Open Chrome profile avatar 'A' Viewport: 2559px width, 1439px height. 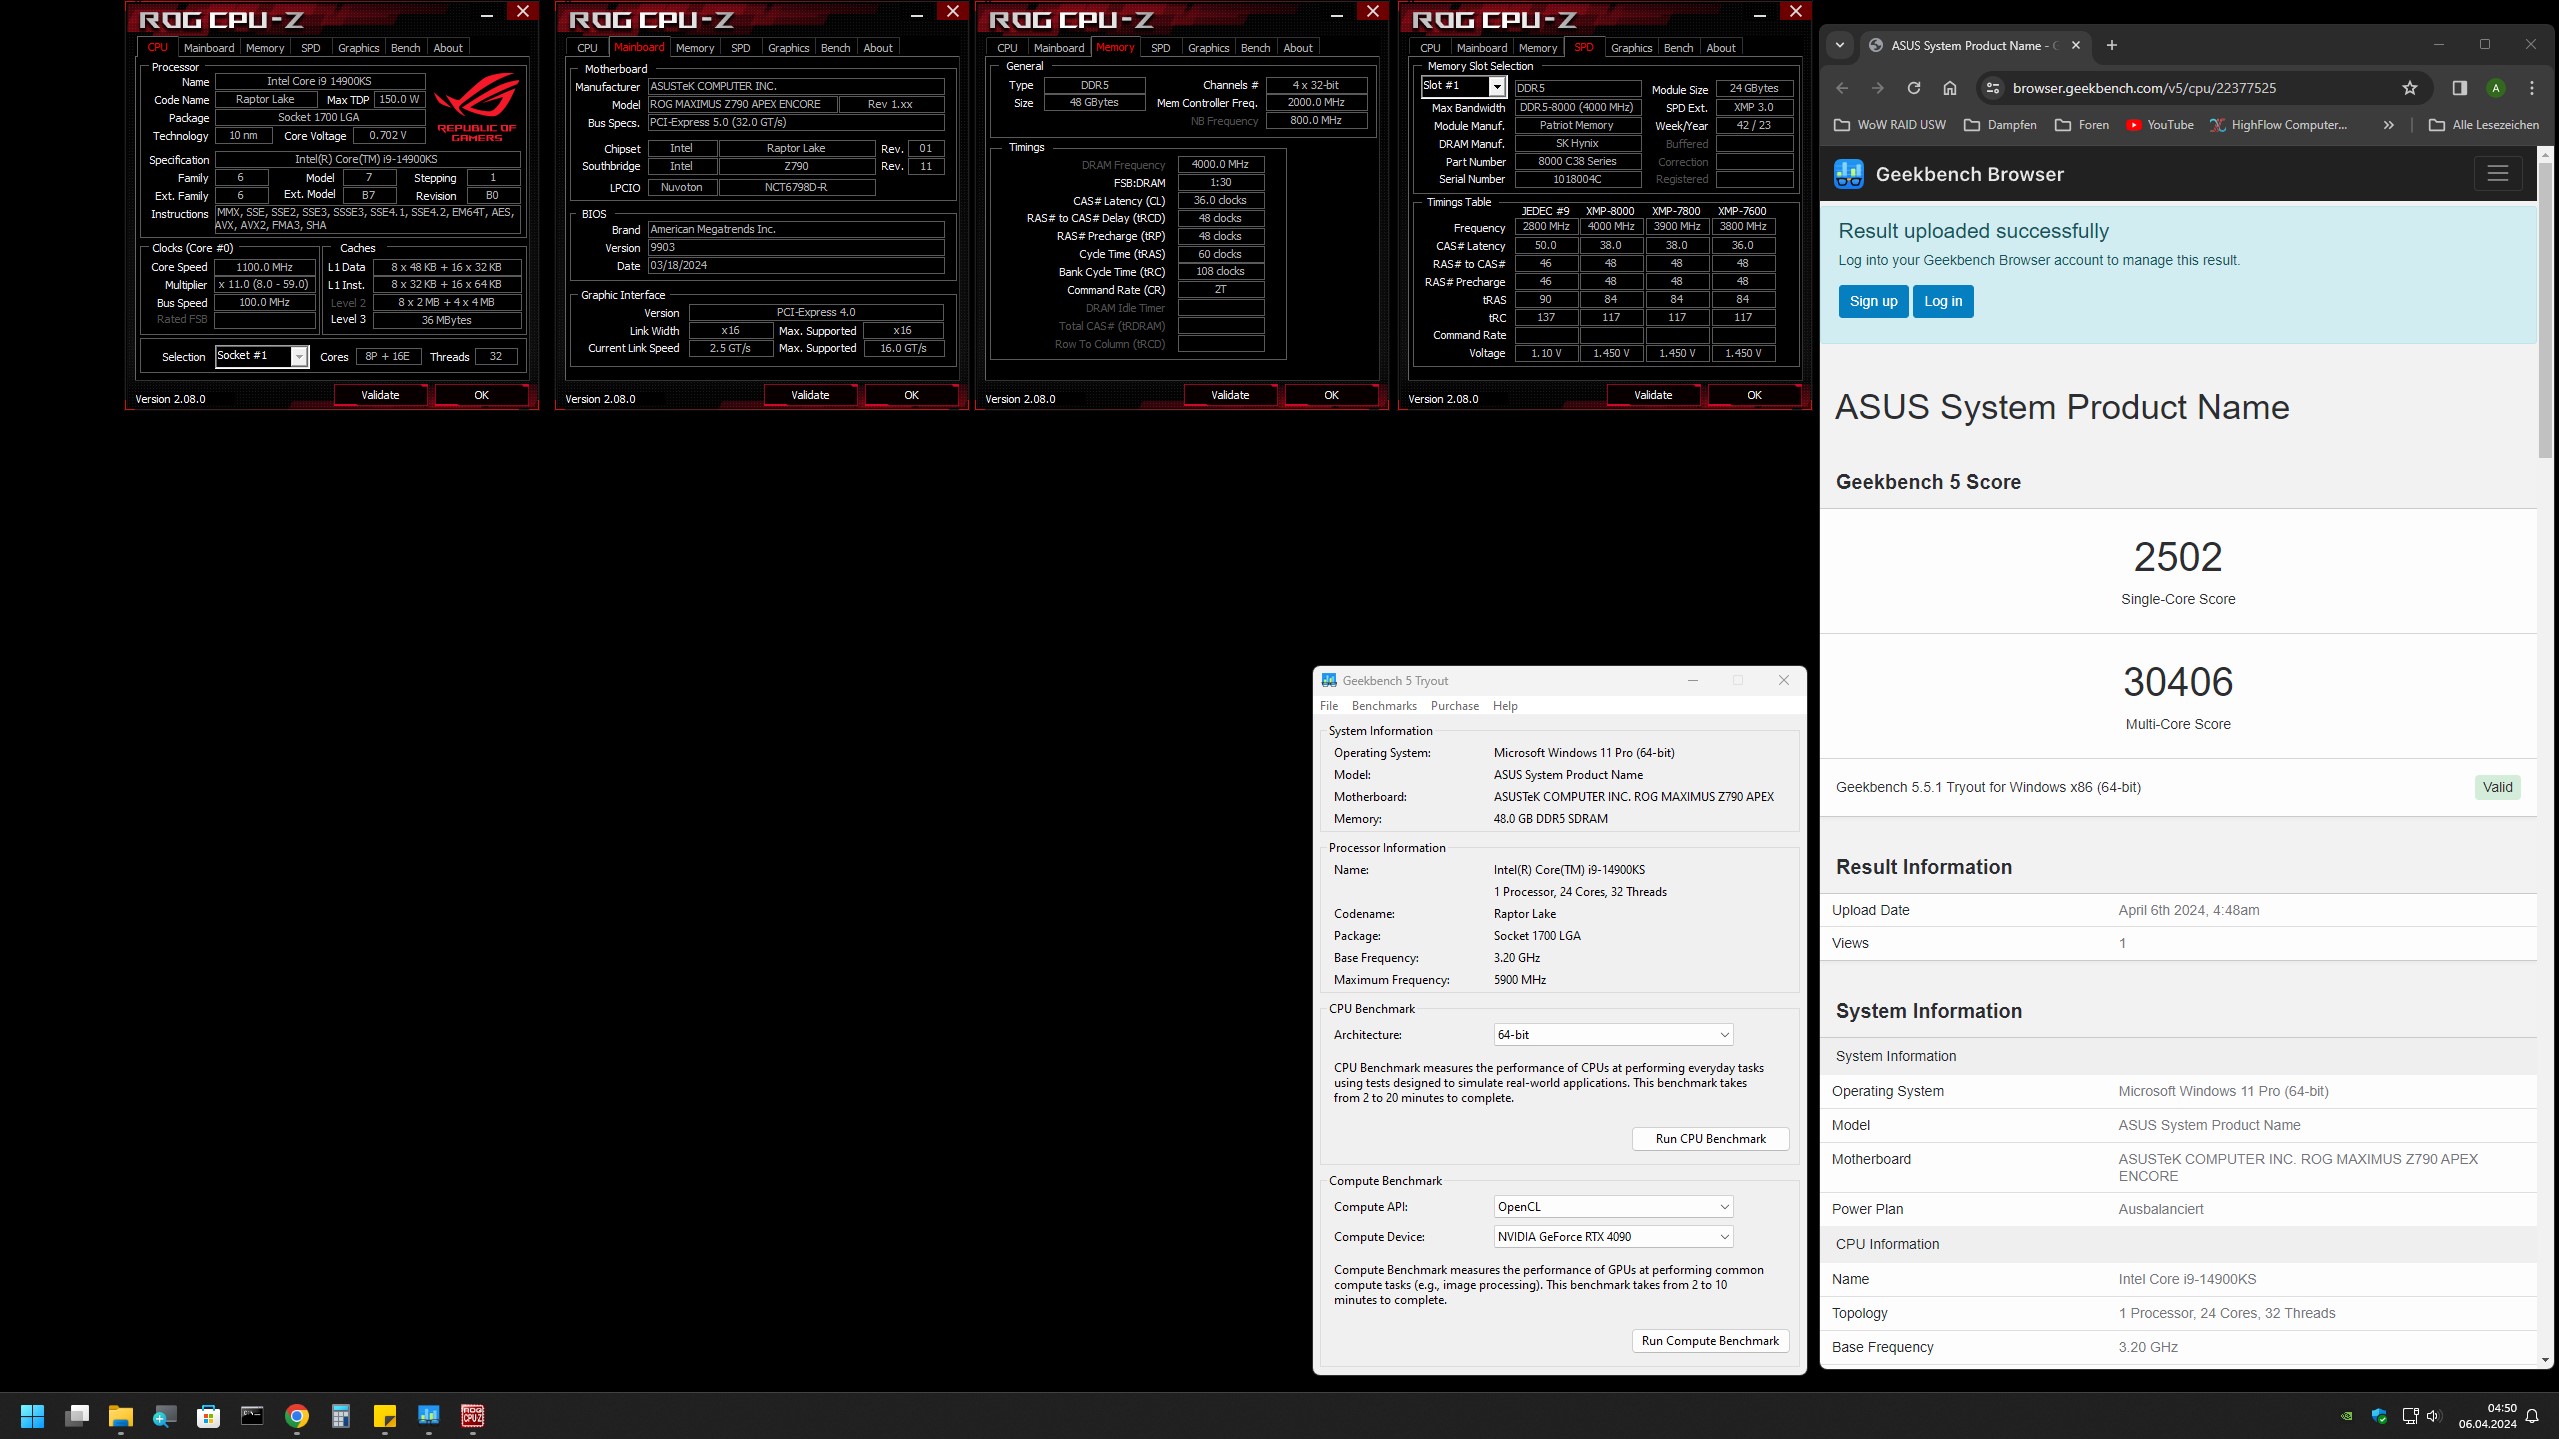(x=2495, y=88)
